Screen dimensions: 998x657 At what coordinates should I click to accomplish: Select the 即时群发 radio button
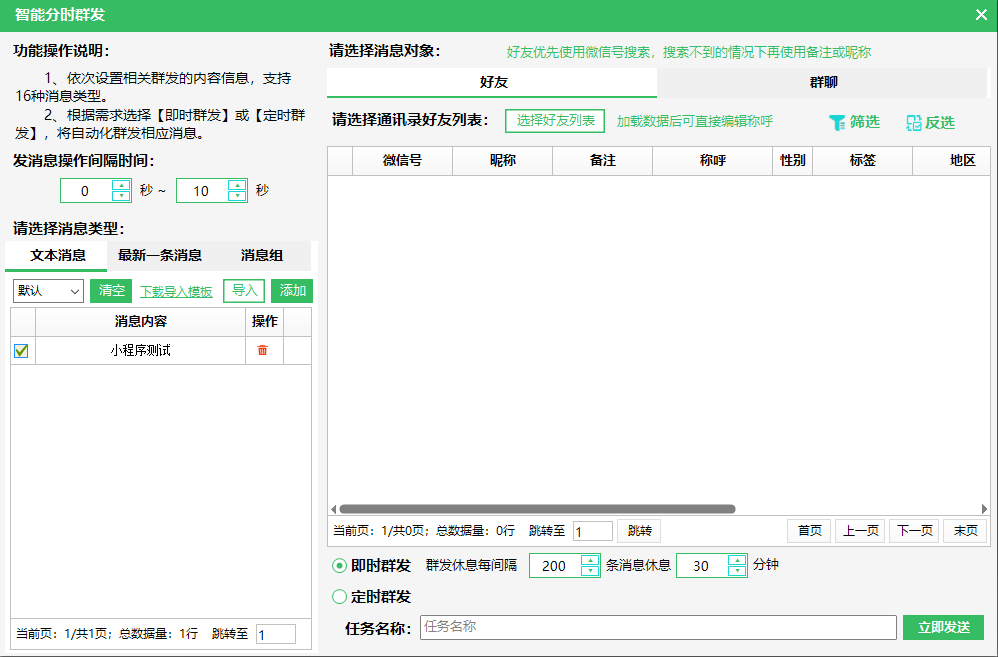pos(339,565)
